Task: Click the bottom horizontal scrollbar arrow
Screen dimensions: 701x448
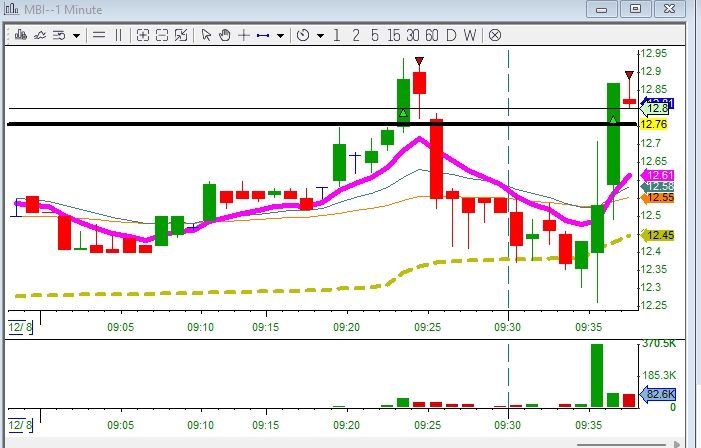Action: pos(677,444)
